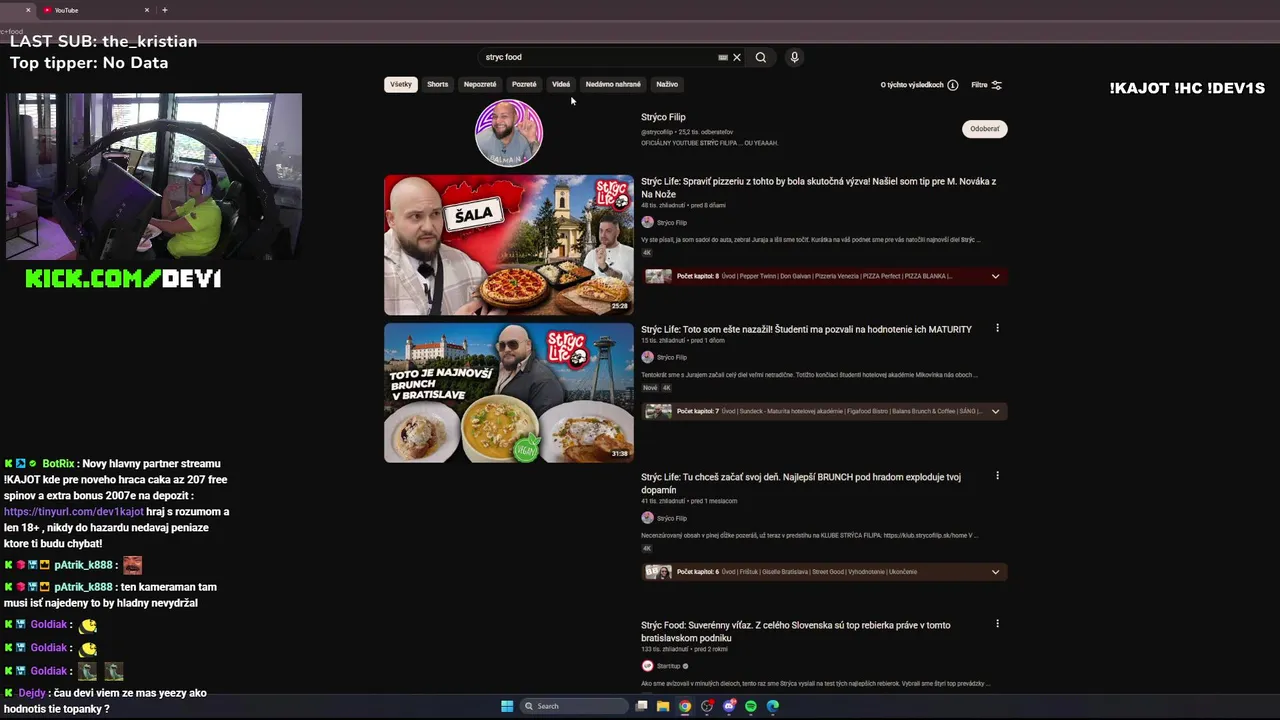Click Strýco Filip avatar under MATURITY video
Screen dimensions: 1280x720
(x=647, y=357)
